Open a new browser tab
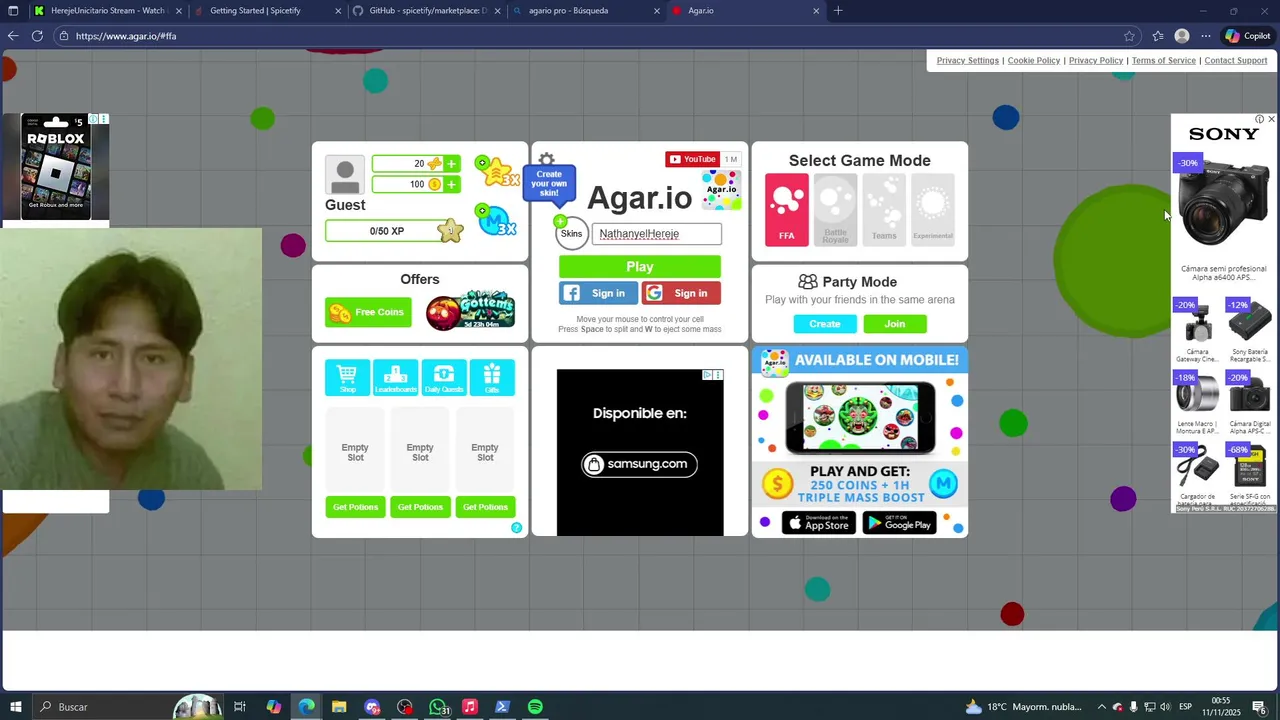 tap(838, 11)
